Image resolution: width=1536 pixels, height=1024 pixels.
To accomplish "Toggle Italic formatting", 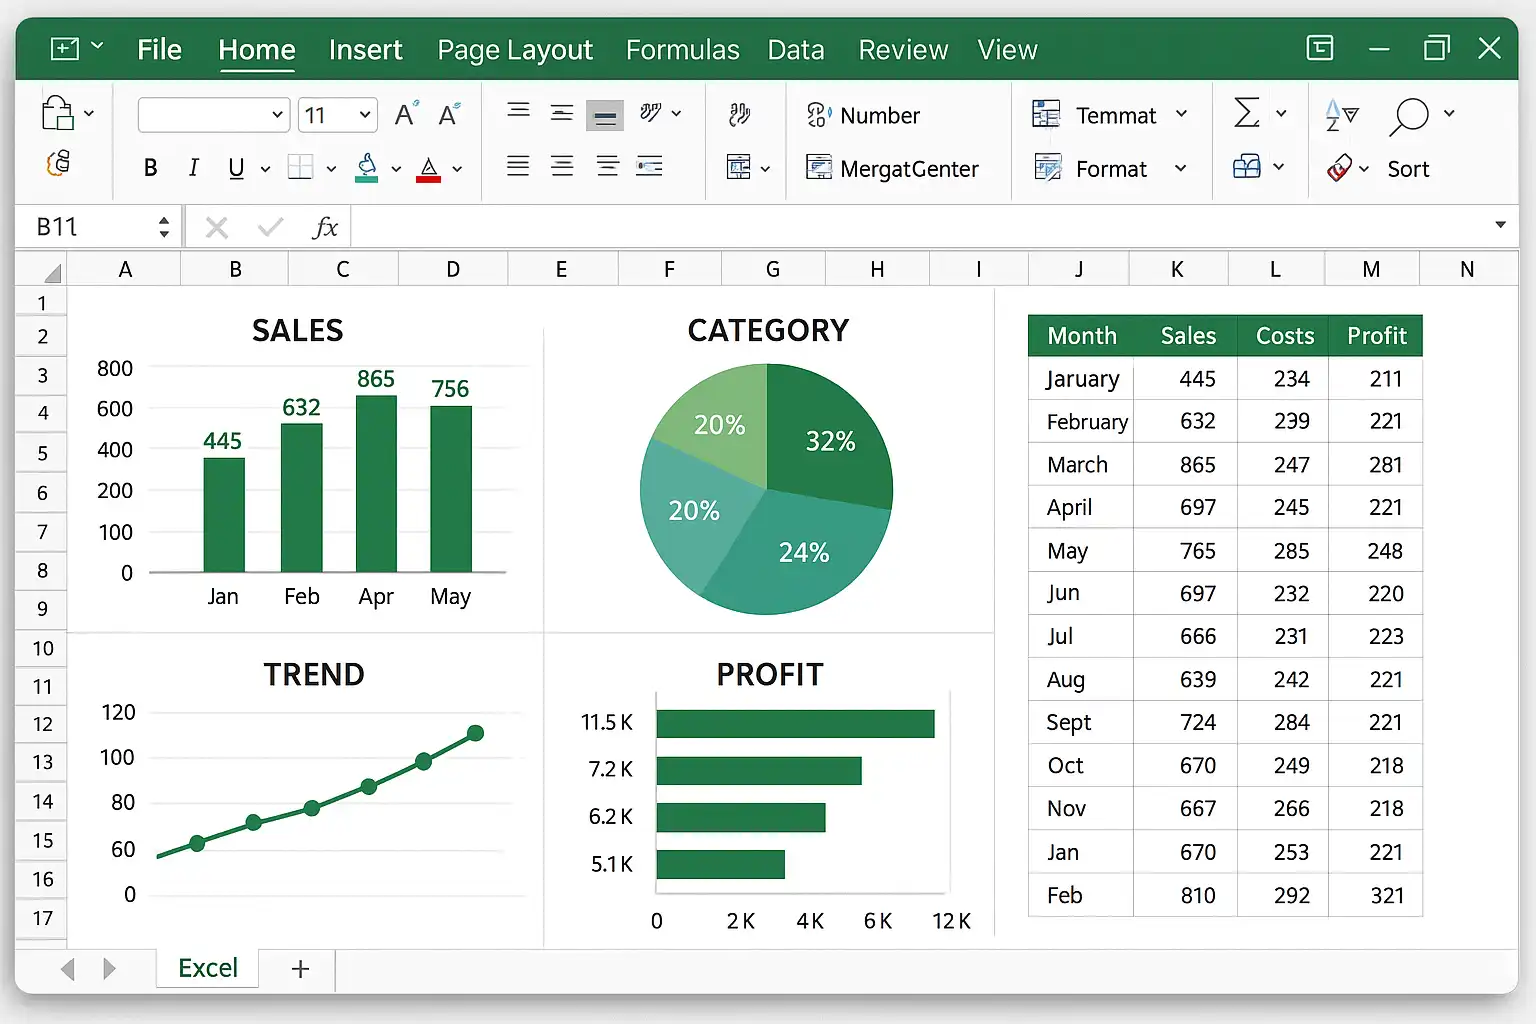I will (x=193, y=168).
